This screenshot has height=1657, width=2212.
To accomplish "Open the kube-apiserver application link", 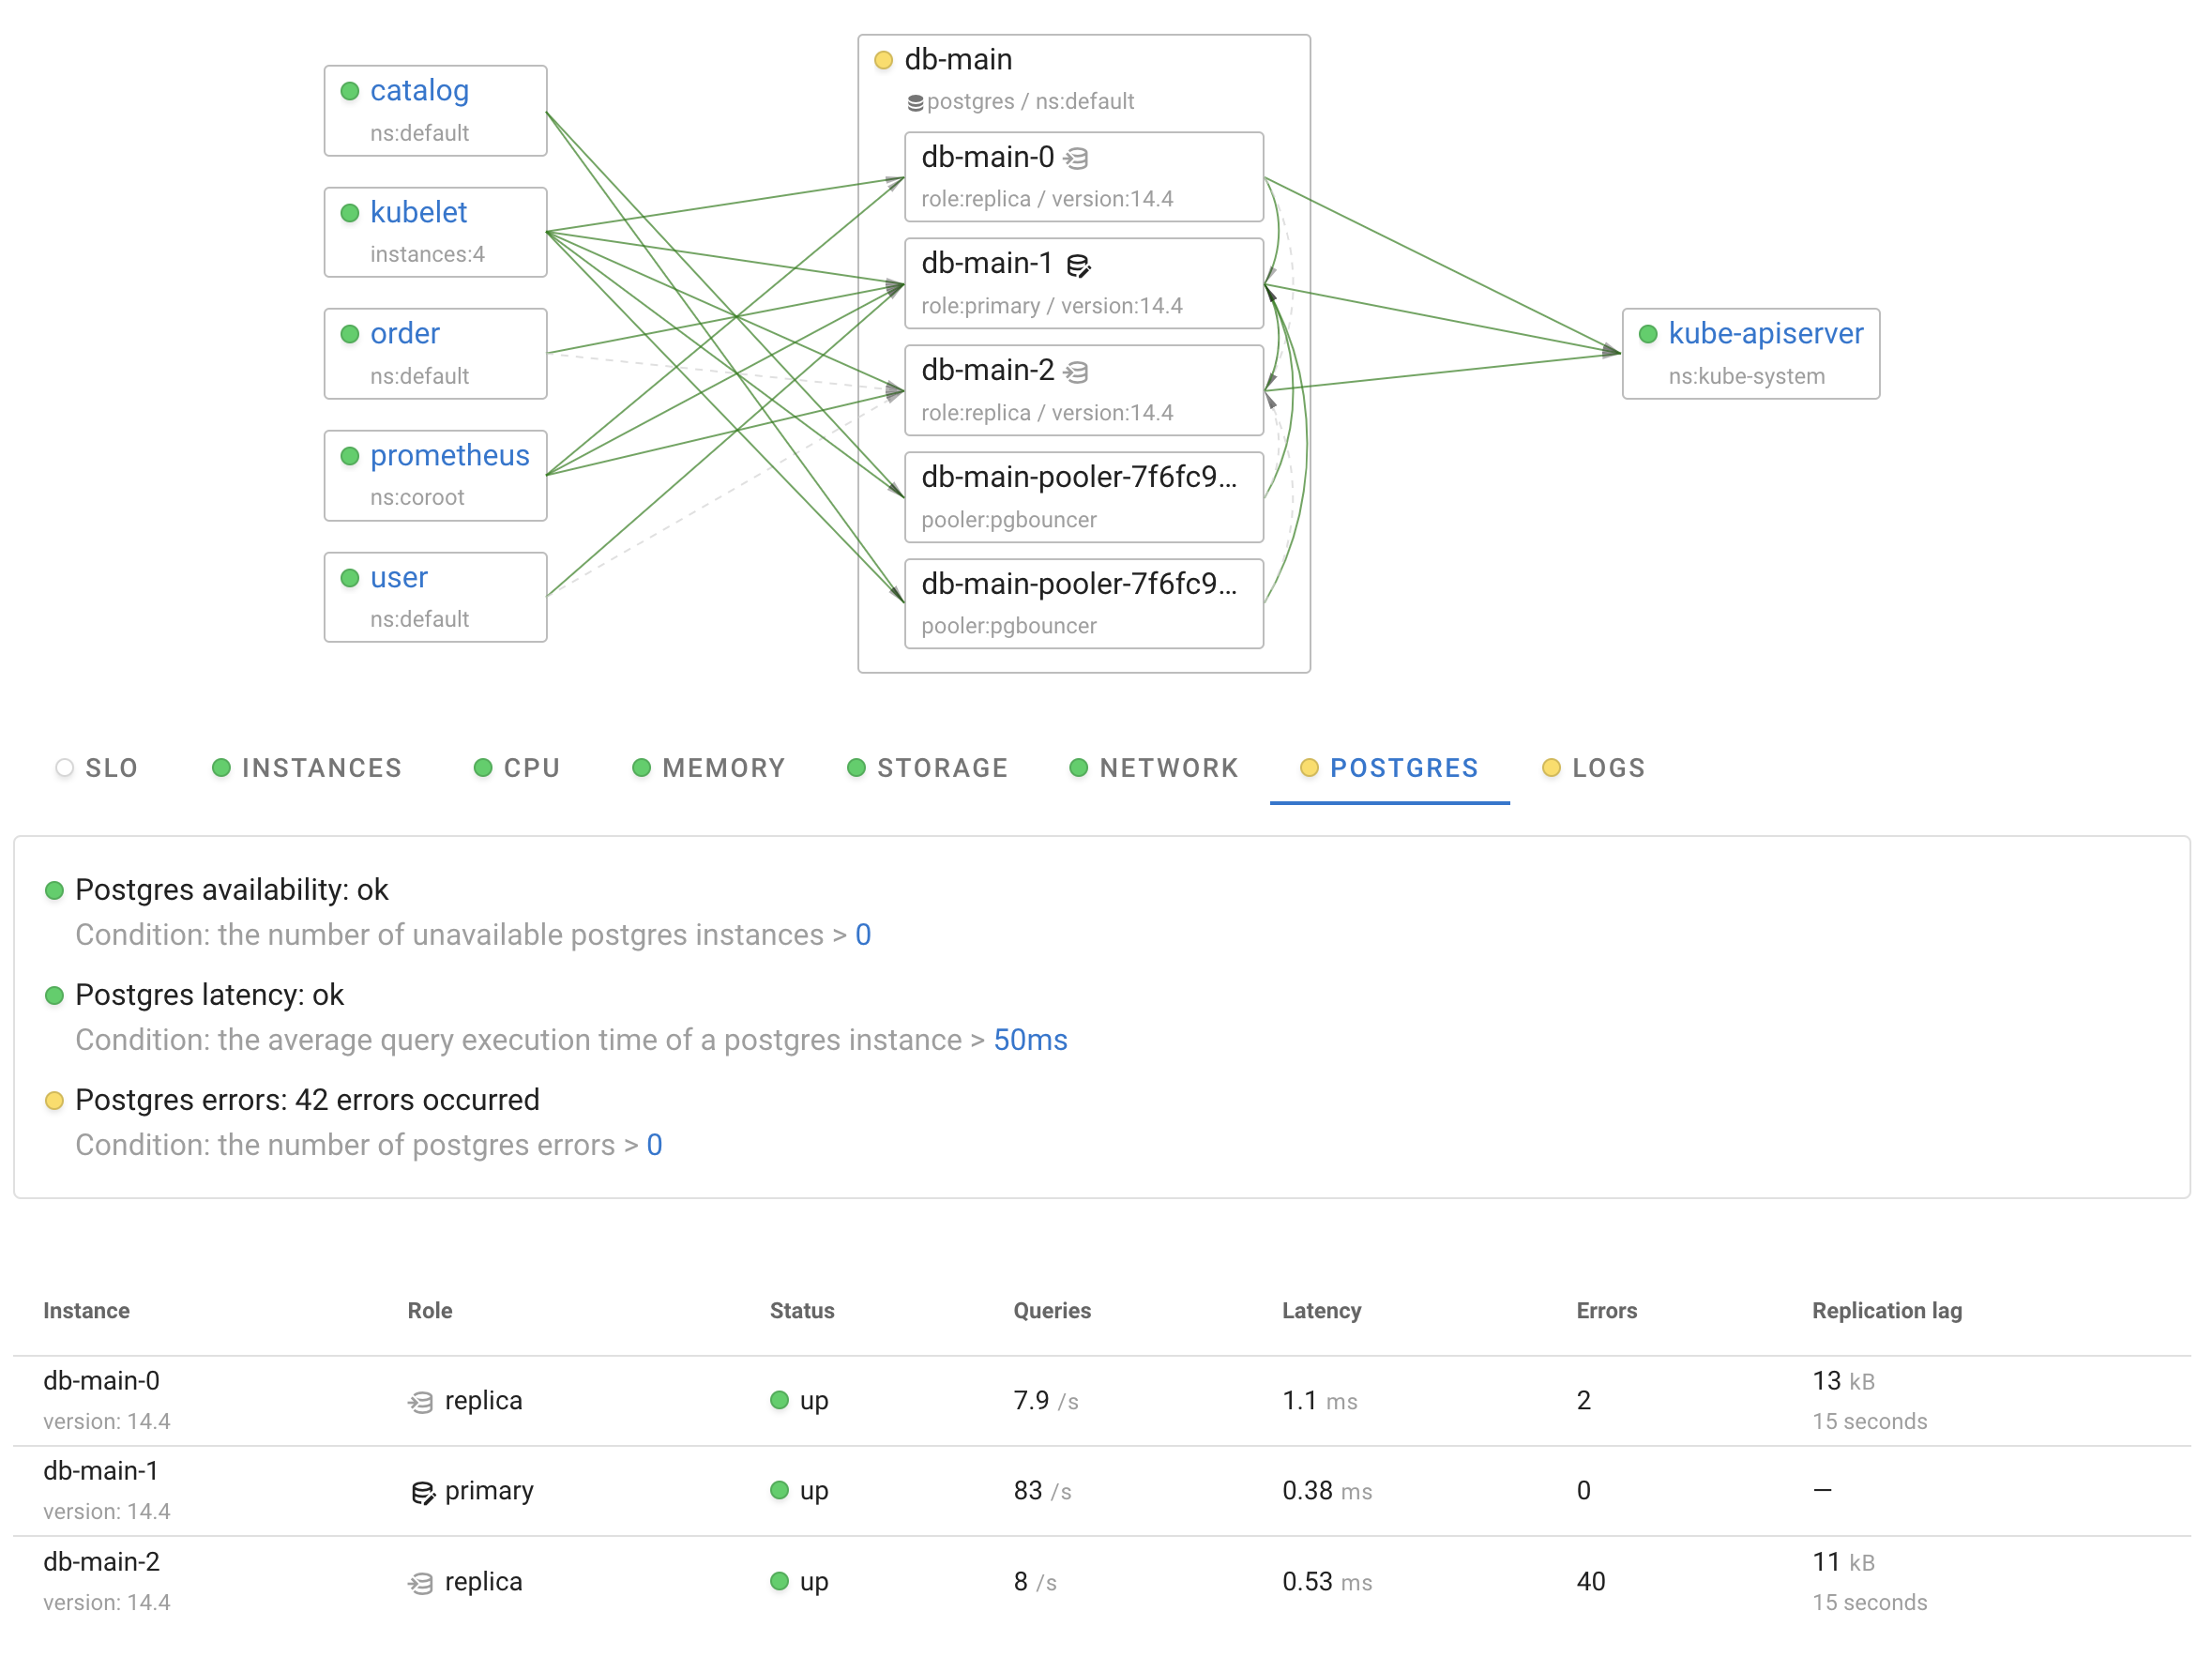I will 1765,333.
